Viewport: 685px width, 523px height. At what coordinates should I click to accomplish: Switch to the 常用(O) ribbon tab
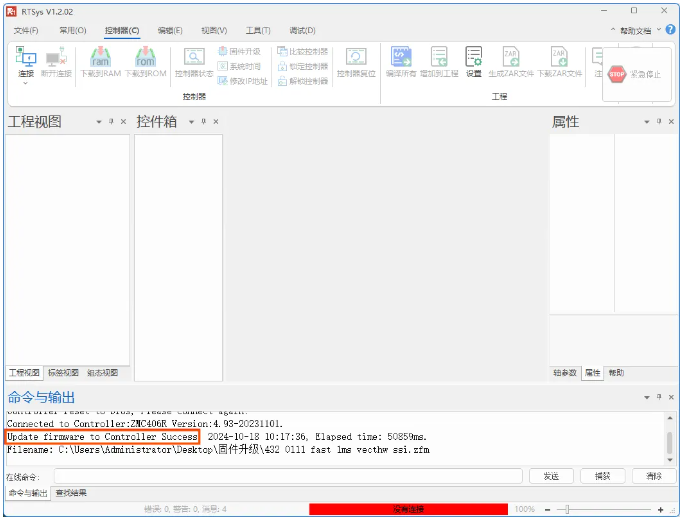click(73, 30)
